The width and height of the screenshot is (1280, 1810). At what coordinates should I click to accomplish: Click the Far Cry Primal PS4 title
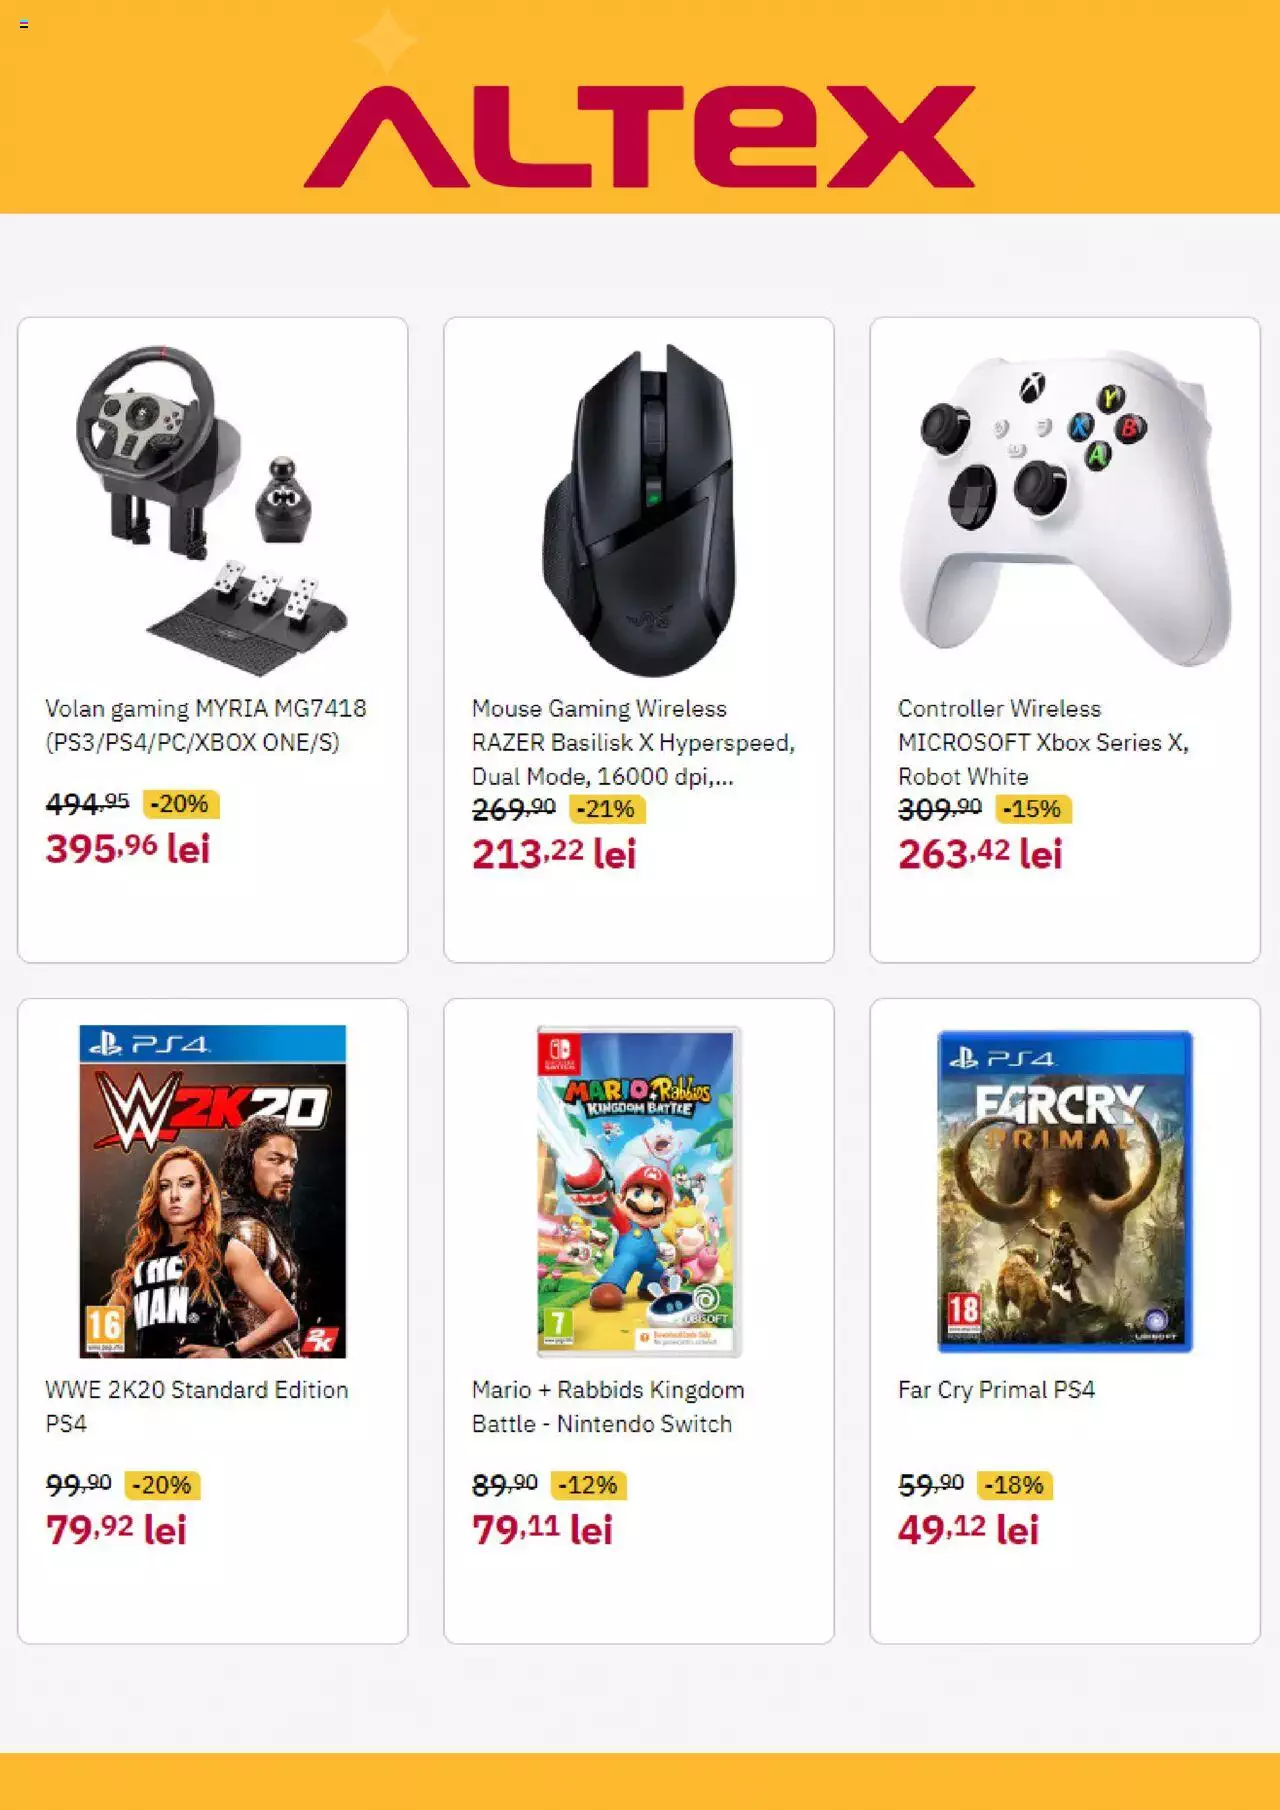996,1389
